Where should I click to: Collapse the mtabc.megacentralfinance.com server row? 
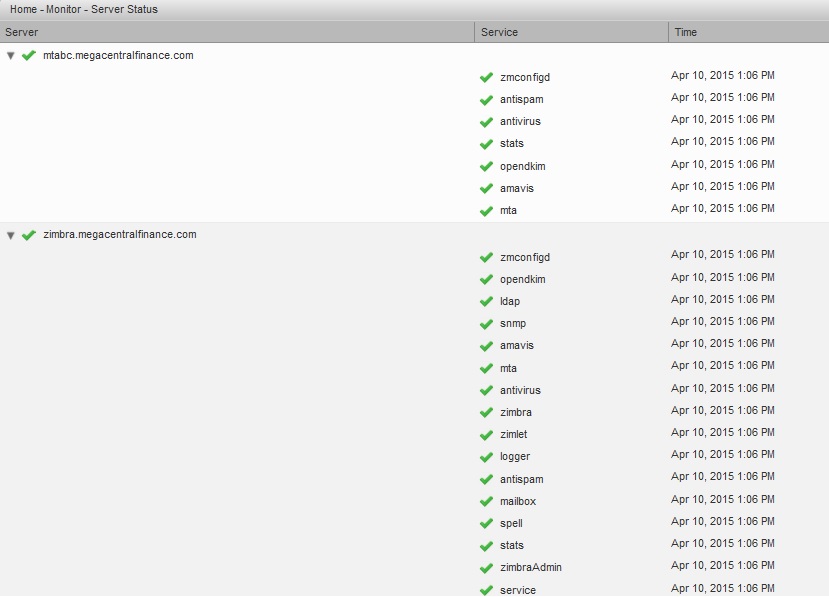[11, 56]
